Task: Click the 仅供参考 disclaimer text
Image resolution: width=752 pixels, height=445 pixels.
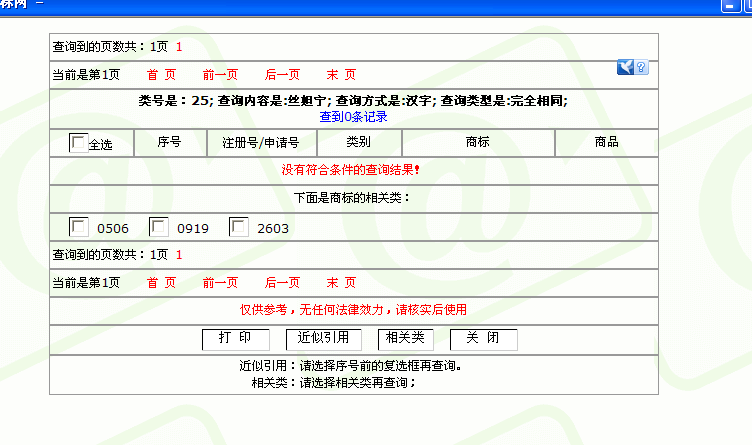Action: click(353, 310)
